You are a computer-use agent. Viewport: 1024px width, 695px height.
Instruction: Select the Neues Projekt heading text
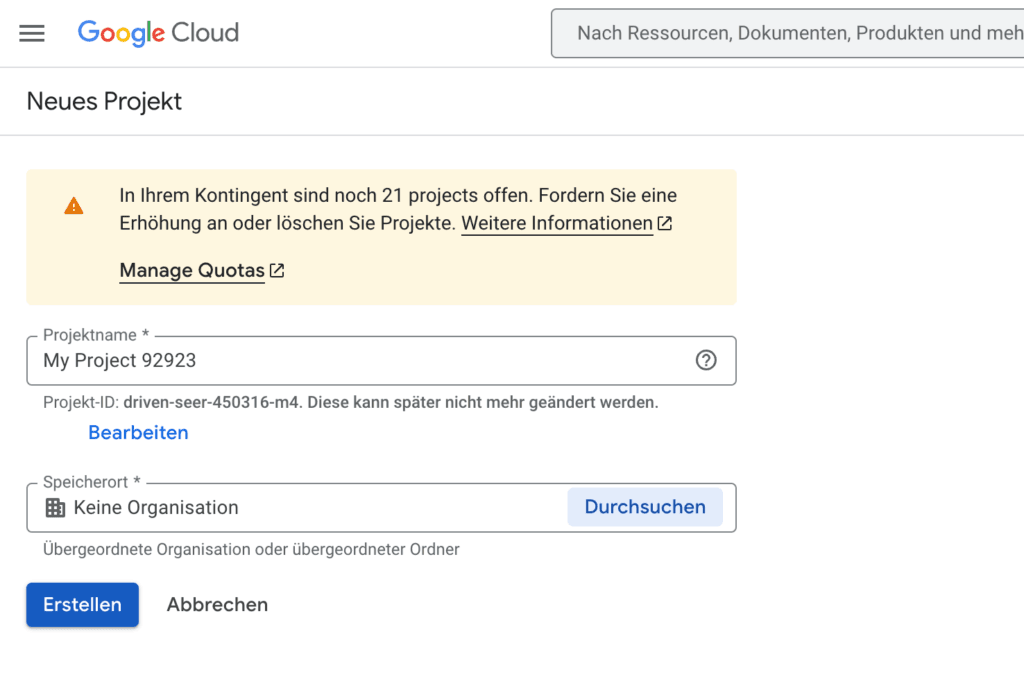click(104, 102)
